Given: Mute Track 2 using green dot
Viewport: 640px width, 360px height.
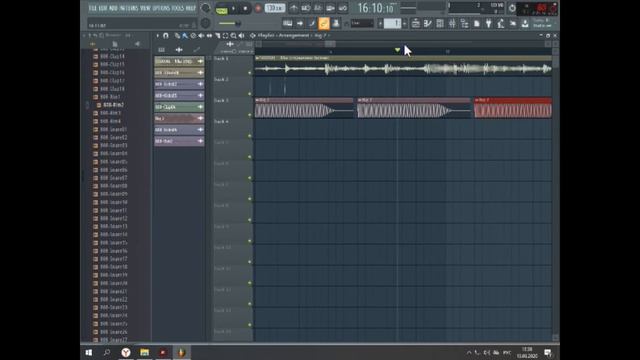Looking at the screenshot, I should 250,94.
